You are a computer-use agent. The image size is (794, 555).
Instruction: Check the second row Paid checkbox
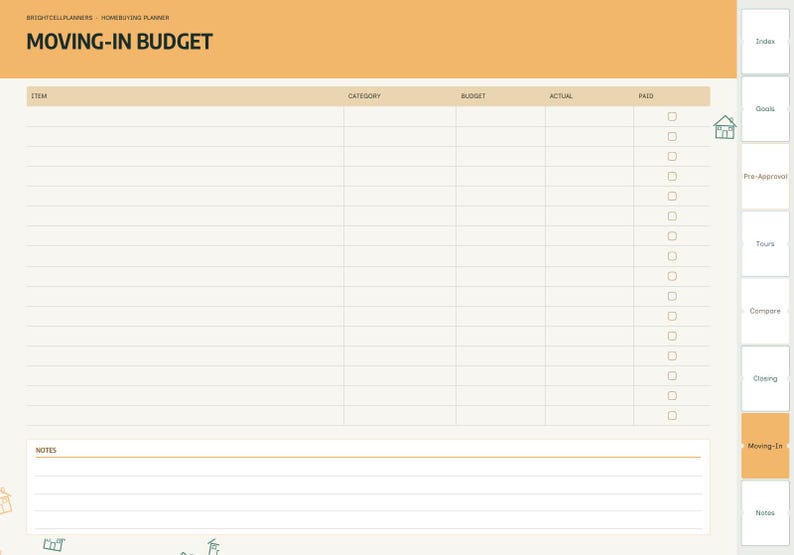coord(672,136)
